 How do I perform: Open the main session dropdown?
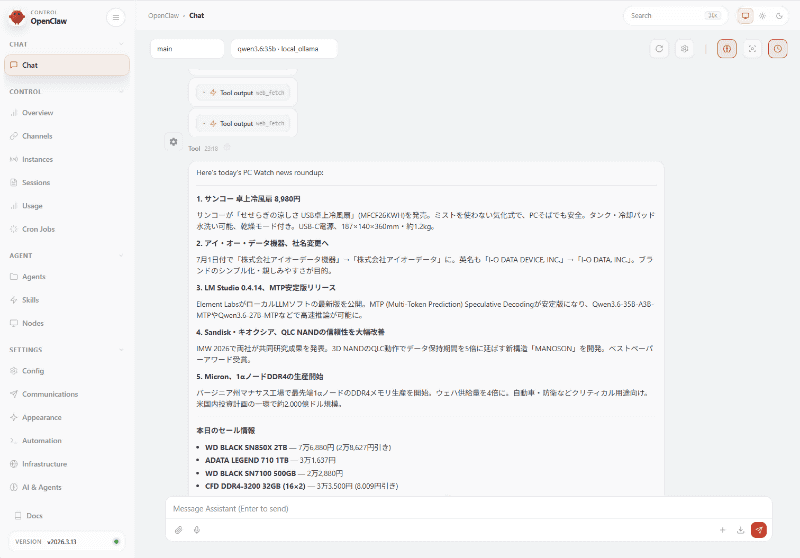187,49
